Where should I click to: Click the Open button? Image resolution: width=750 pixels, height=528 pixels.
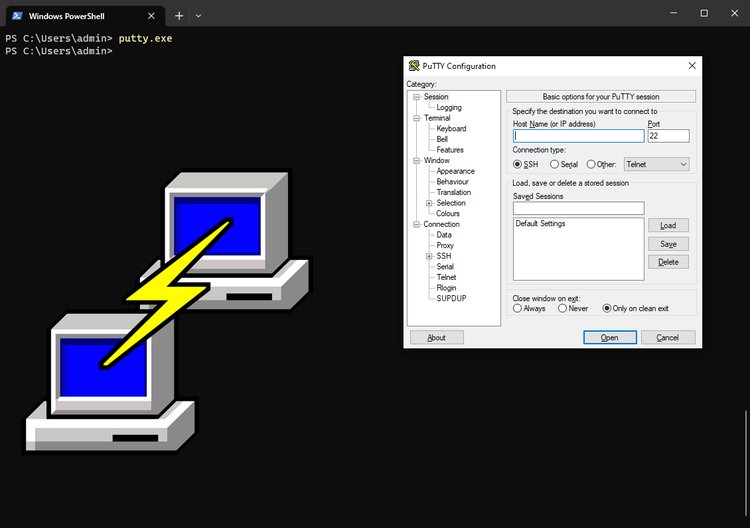coord(610,337)
